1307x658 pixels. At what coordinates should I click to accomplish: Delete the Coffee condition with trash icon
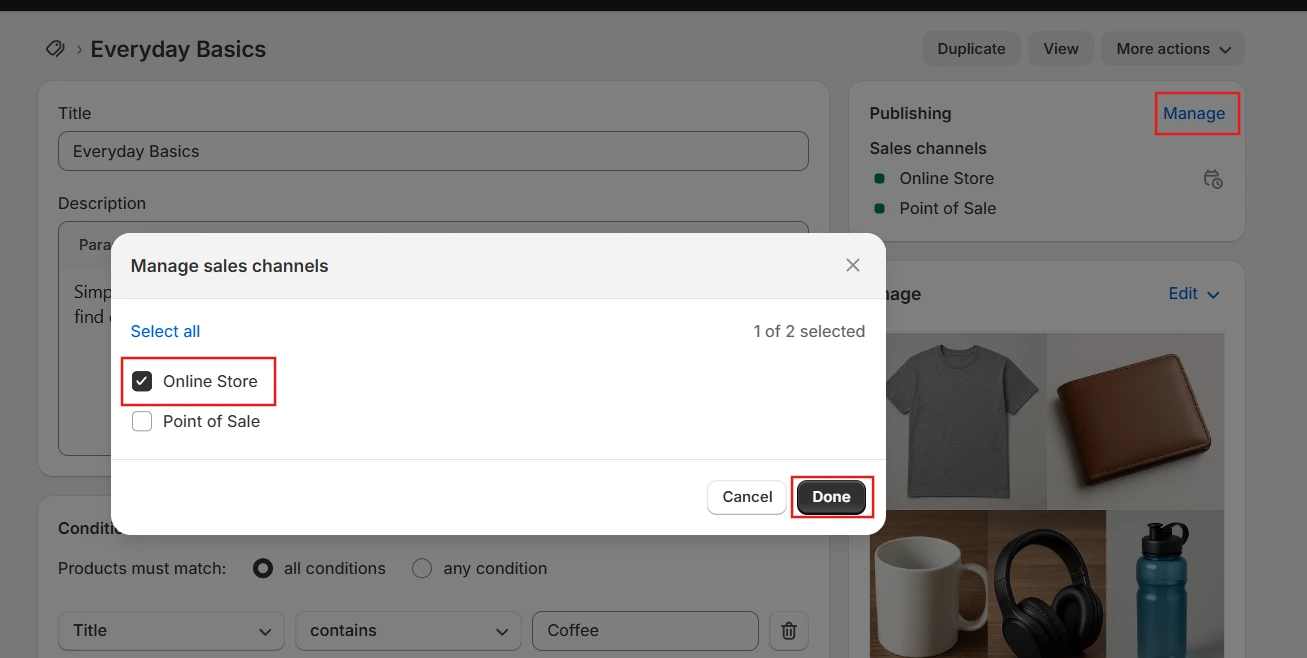coord(788,631)
